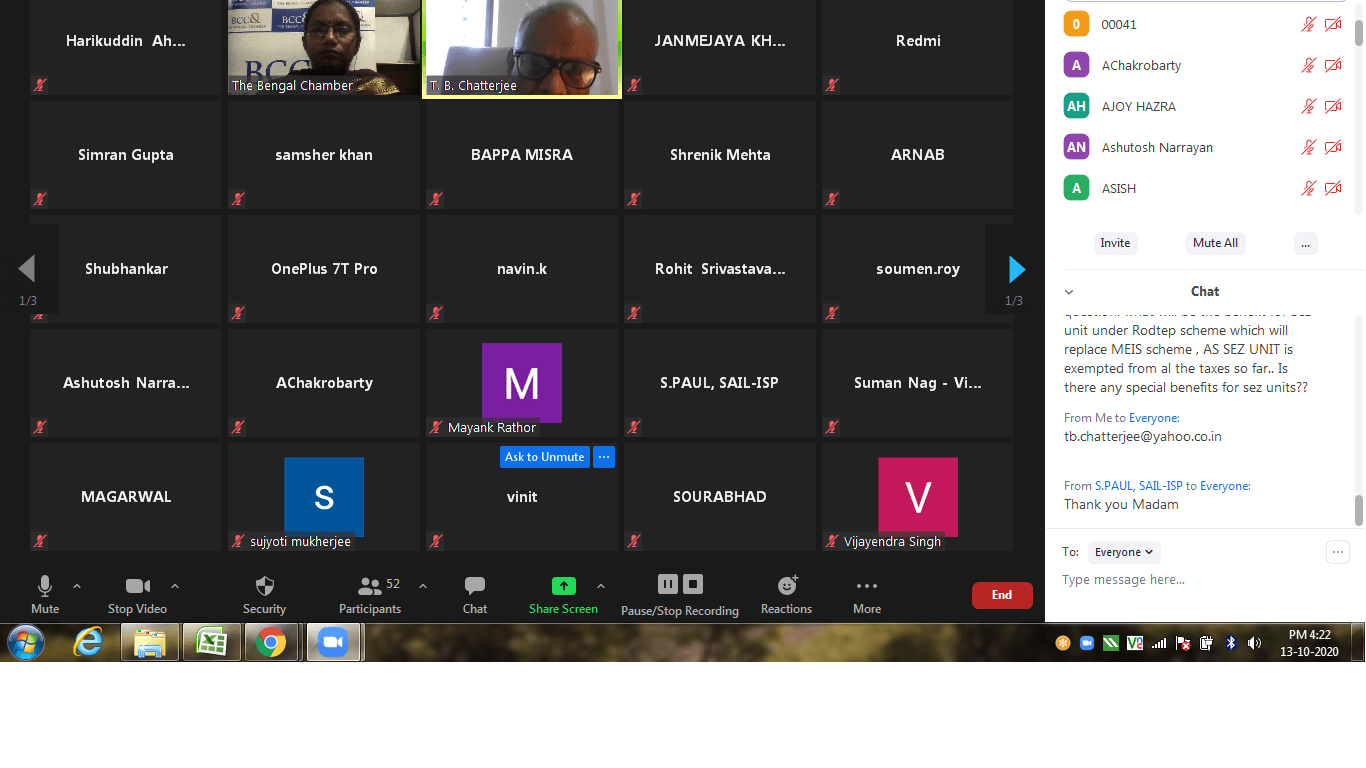
Task: Open More options in toolbar
Action: pyautogui.click(x=867, y=586)
